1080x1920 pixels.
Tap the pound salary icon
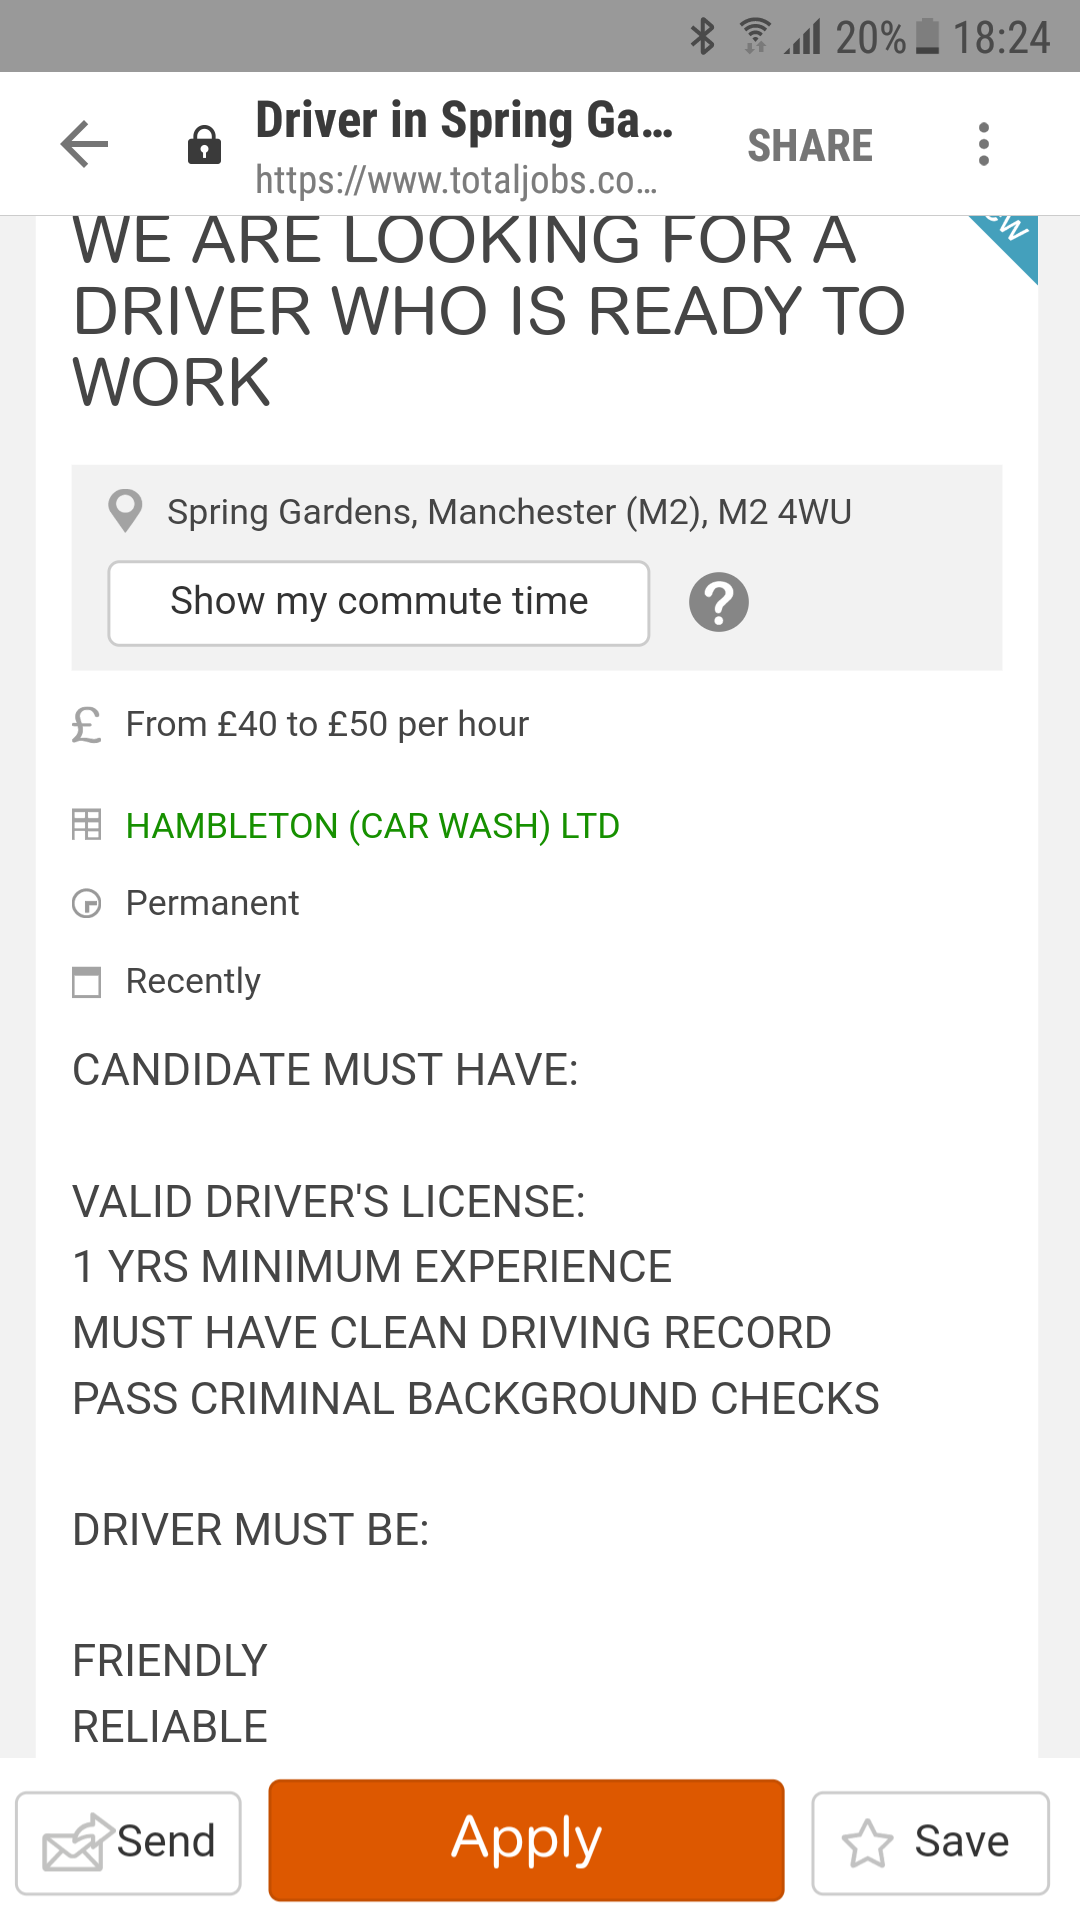pyautogui.click(x=87, y=725)
